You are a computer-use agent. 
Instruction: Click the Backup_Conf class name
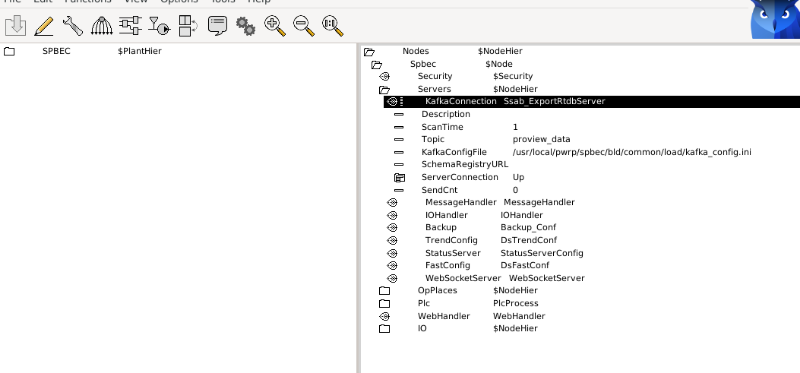click(x=528, y=228)
